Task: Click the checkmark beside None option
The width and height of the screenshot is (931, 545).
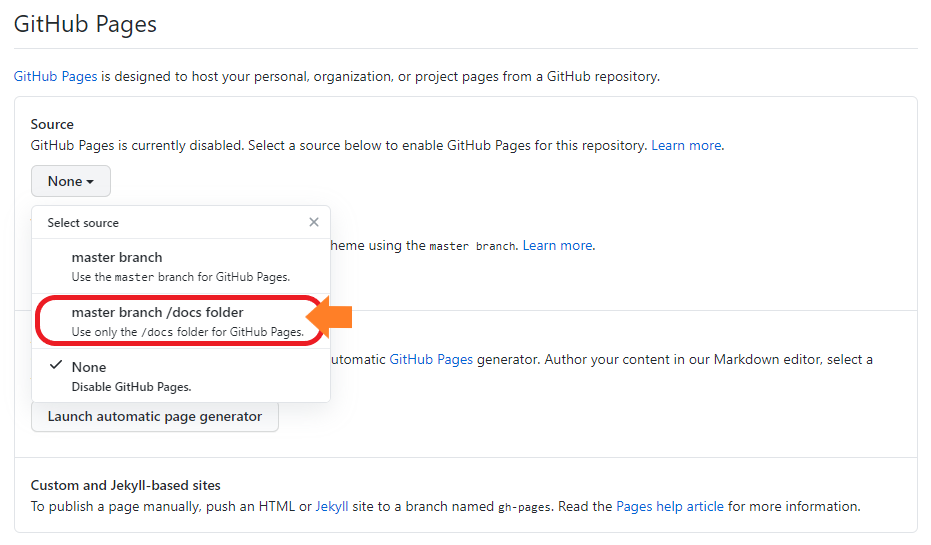Action: [x=56, y=365]
